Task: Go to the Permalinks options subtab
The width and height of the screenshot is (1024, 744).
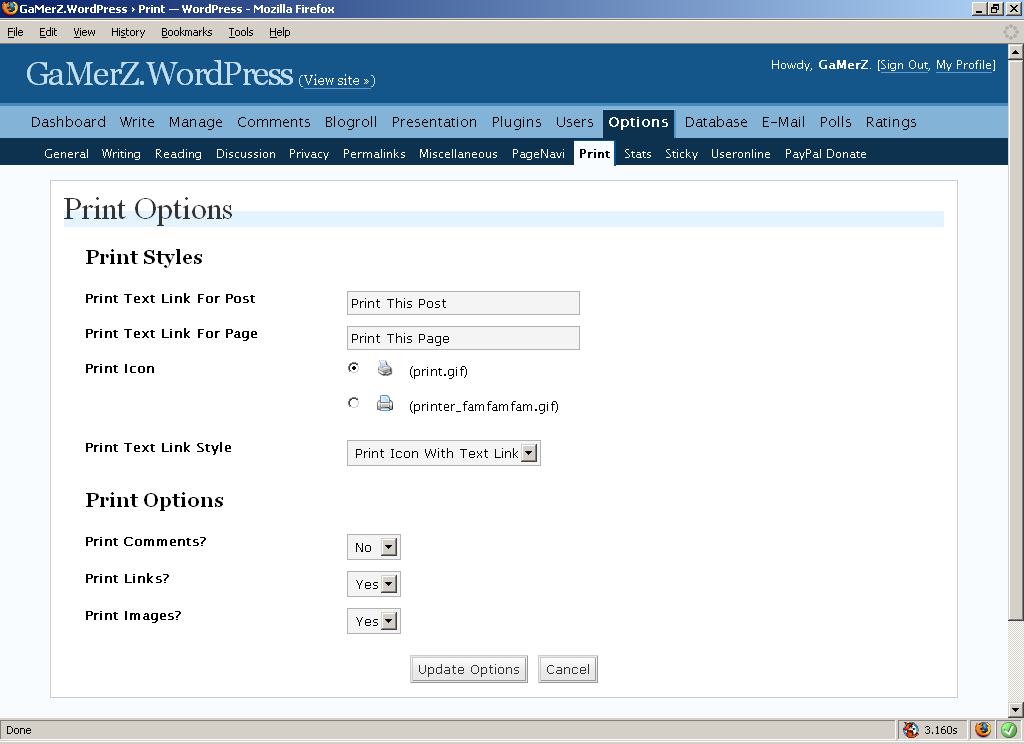Action: [374, 154]
